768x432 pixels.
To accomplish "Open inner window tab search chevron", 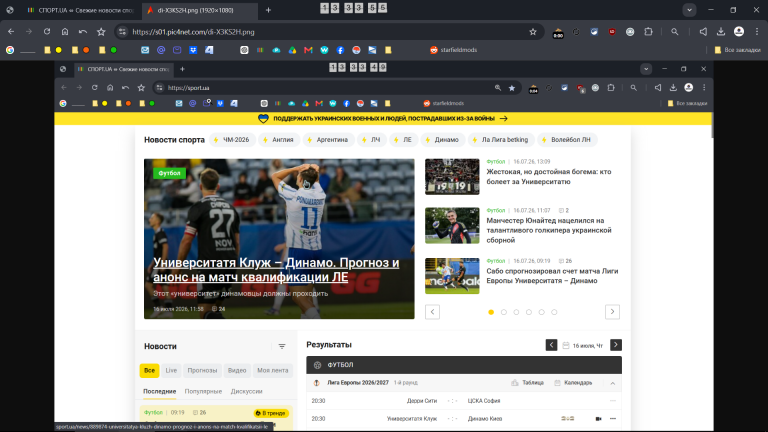I will 646,69.
